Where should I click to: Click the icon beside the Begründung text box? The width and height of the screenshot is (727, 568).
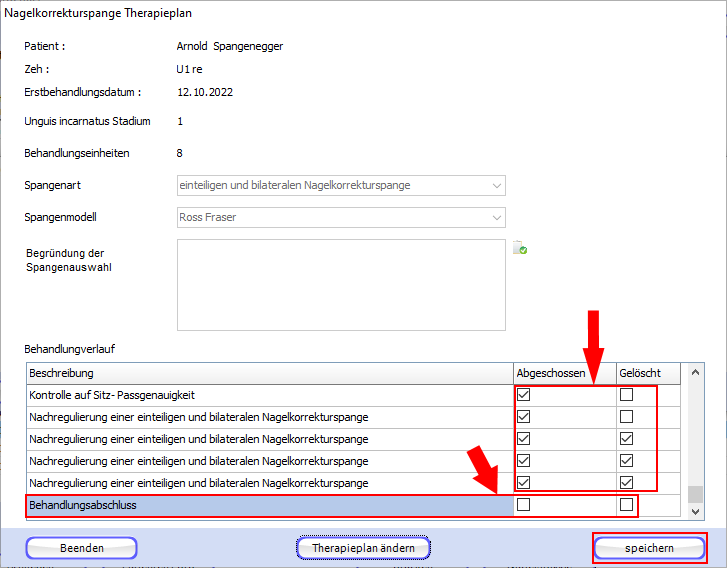(520, 249)
